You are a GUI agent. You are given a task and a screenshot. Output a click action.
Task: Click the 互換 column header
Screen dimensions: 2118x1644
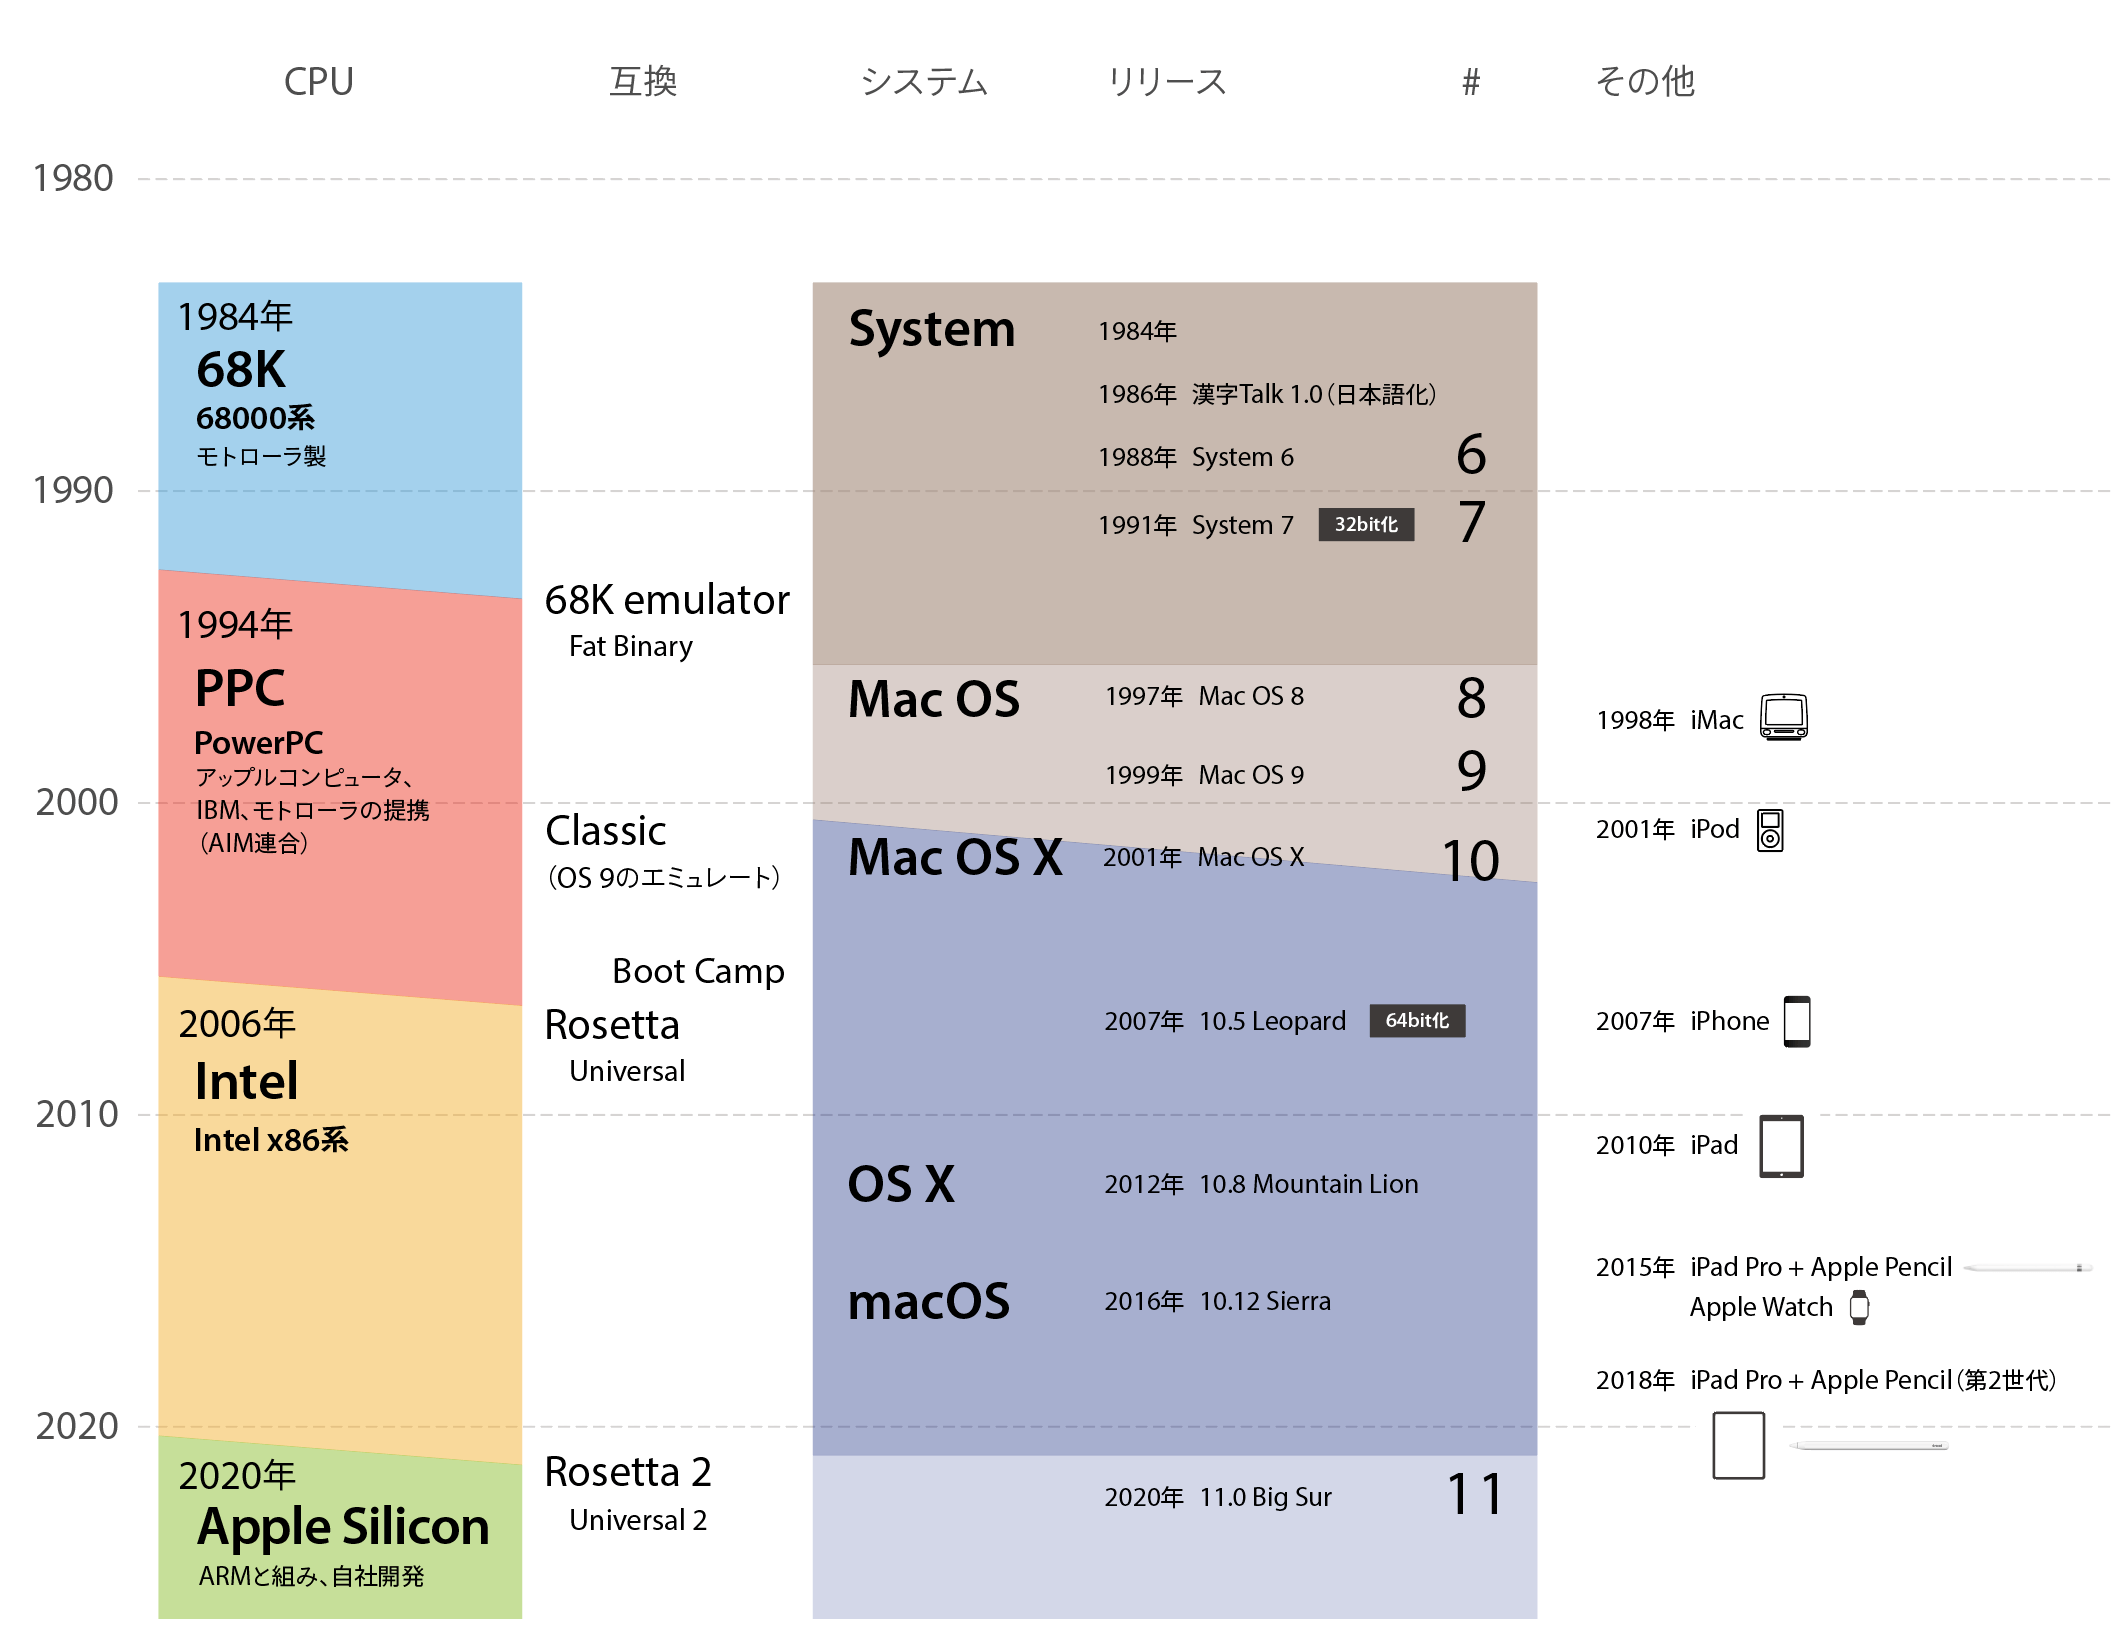tap(643, 82)
